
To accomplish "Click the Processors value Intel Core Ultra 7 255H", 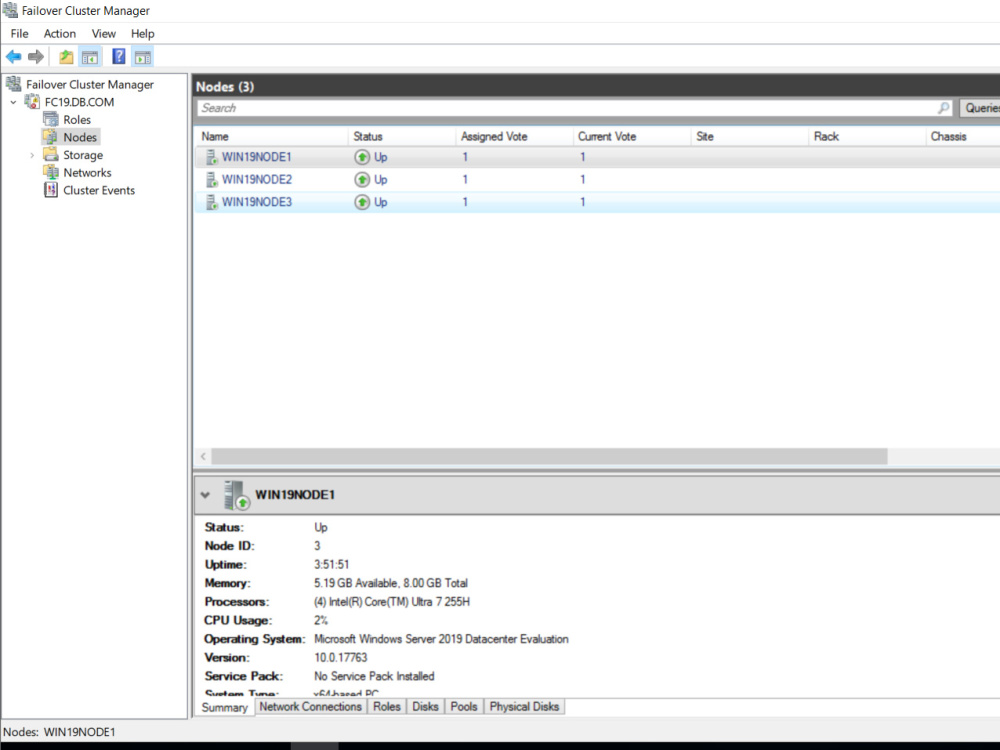I will pos(392,601).
